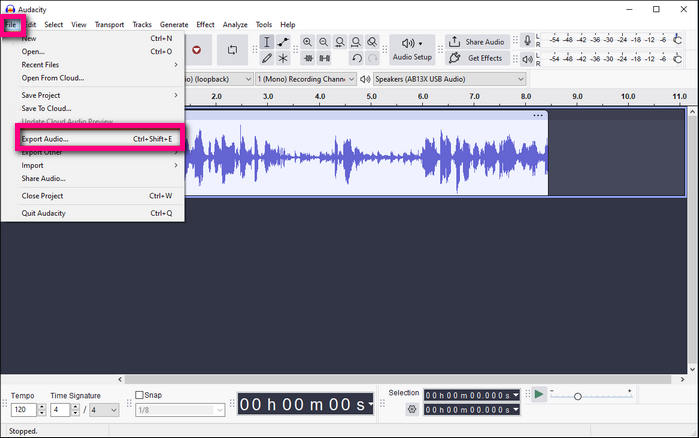This screenshot has width=699, height=438.
Task: Open the Recording Channels dropdown
Action: tap(306, 79)
